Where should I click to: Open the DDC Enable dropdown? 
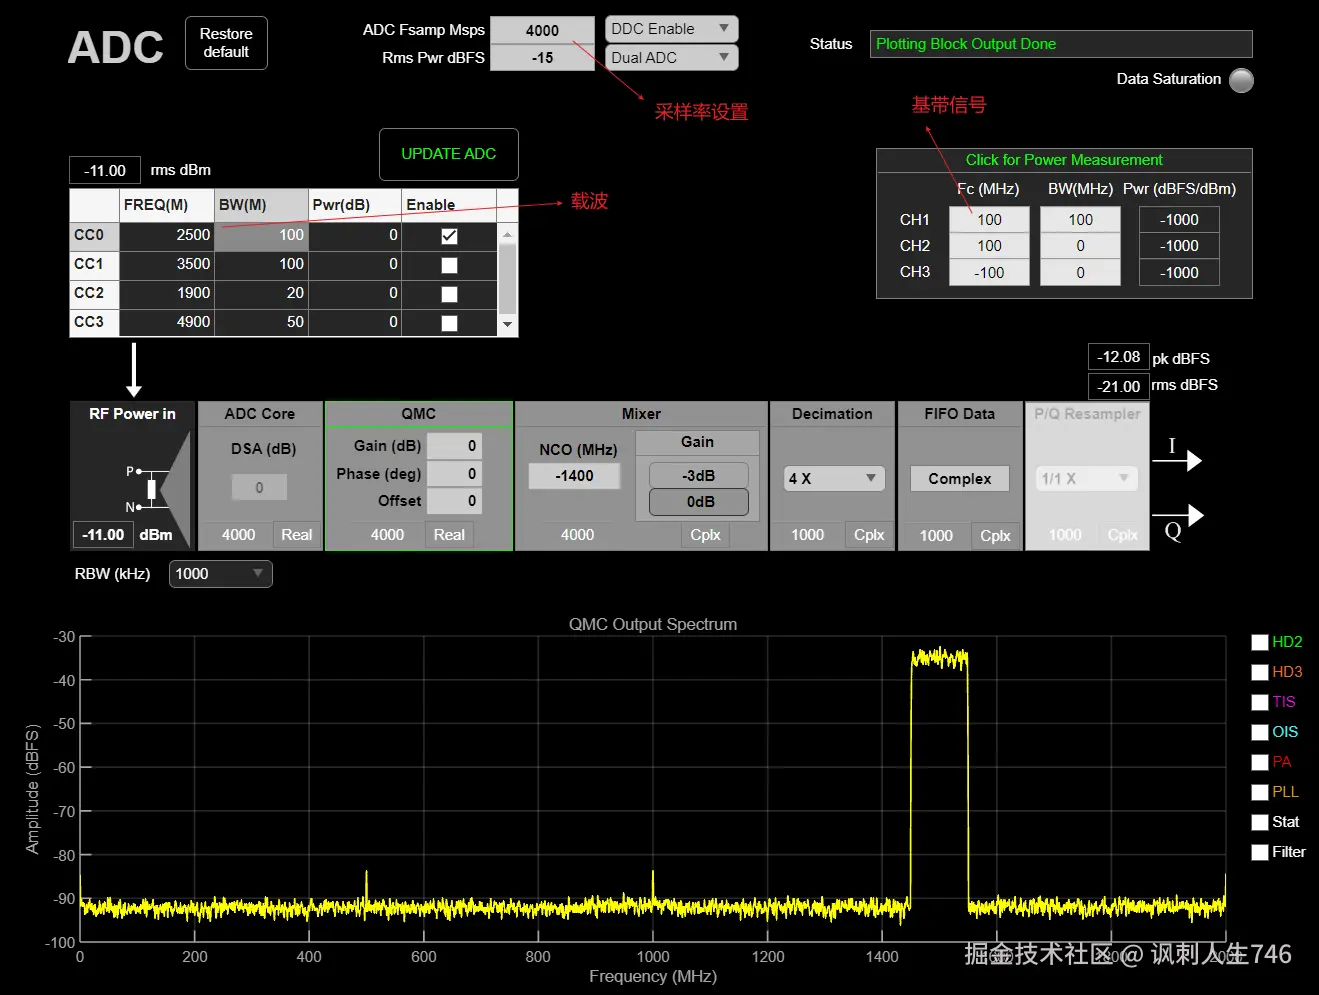[671, 29]
